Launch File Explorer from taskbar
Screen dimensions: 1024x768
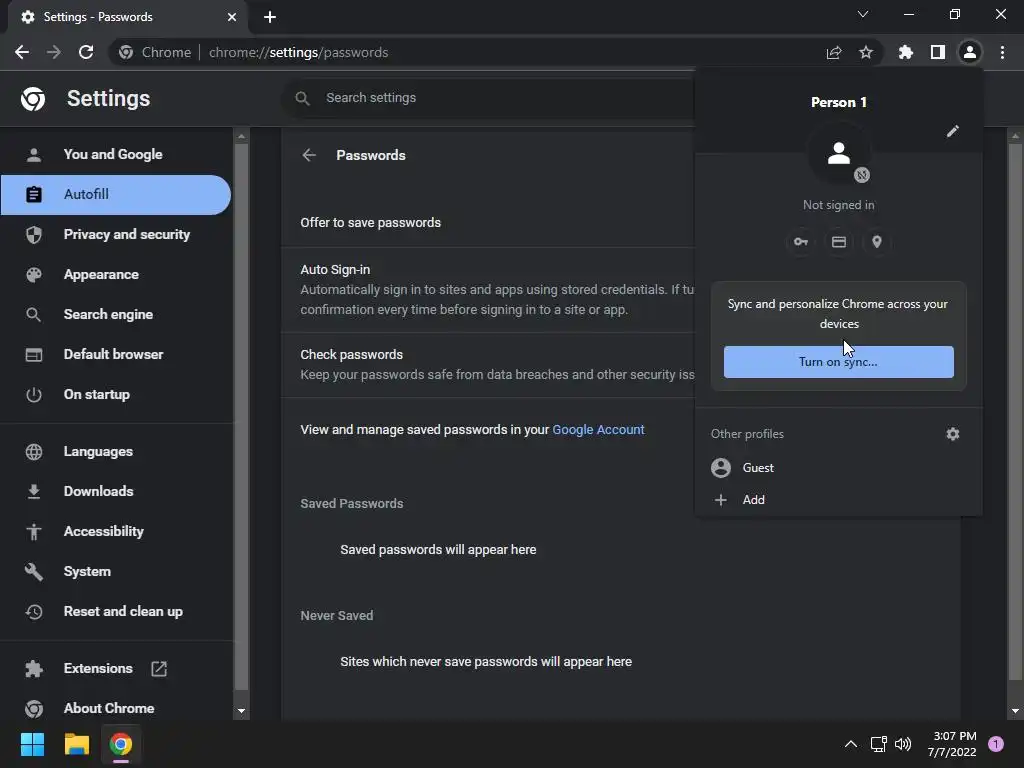coord(76,744)
